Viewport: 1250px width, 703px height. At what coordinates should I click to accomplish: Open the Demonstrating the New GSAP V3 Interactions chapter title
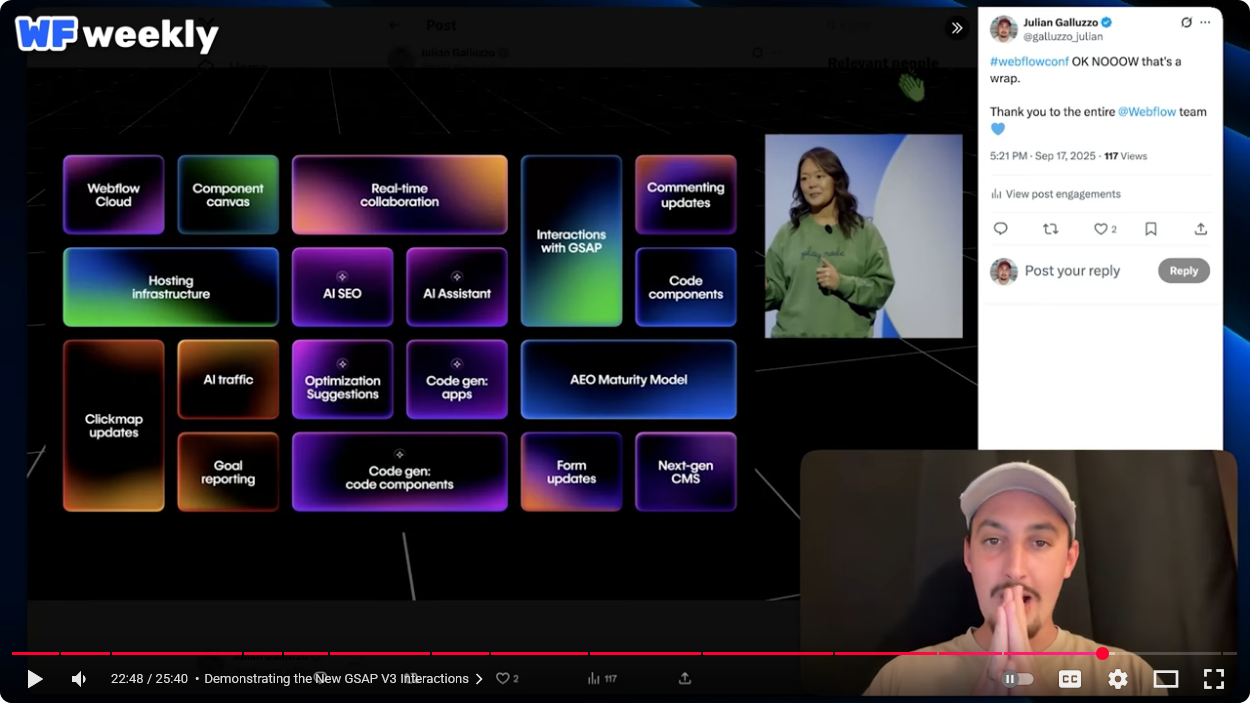coord(336,679)
